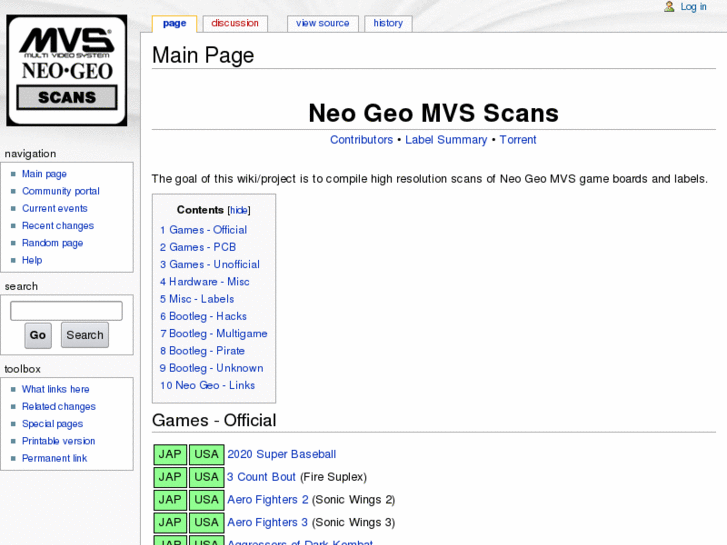Go to Main page in navigation
This screenshot has height=545, width=727.
pyautogui.click(x=45, y=174)
